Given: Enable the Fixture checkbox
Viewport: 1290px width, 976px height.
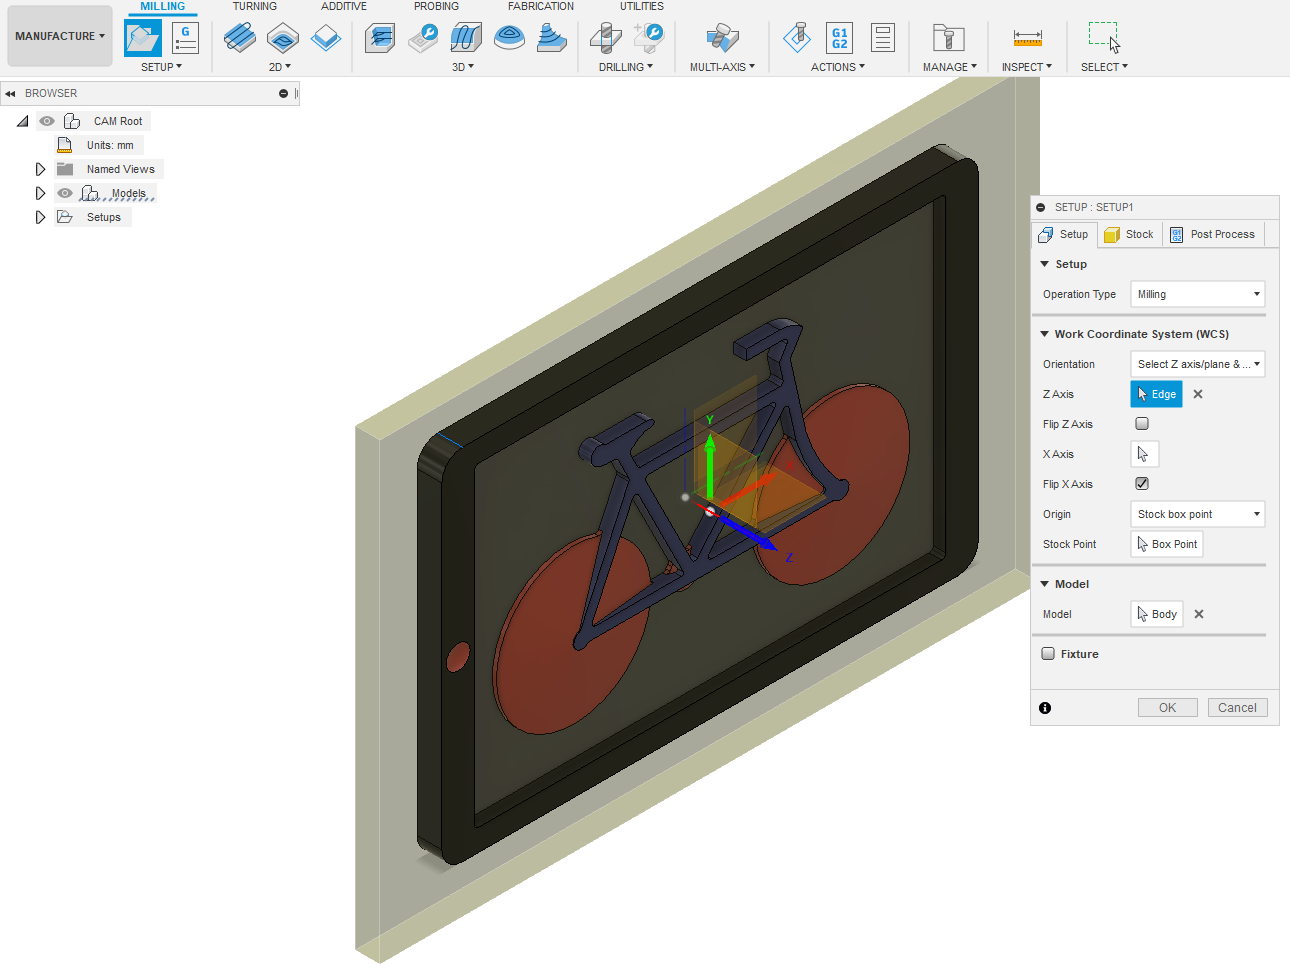Looking at the screenshot, I should click(1048, 654).
